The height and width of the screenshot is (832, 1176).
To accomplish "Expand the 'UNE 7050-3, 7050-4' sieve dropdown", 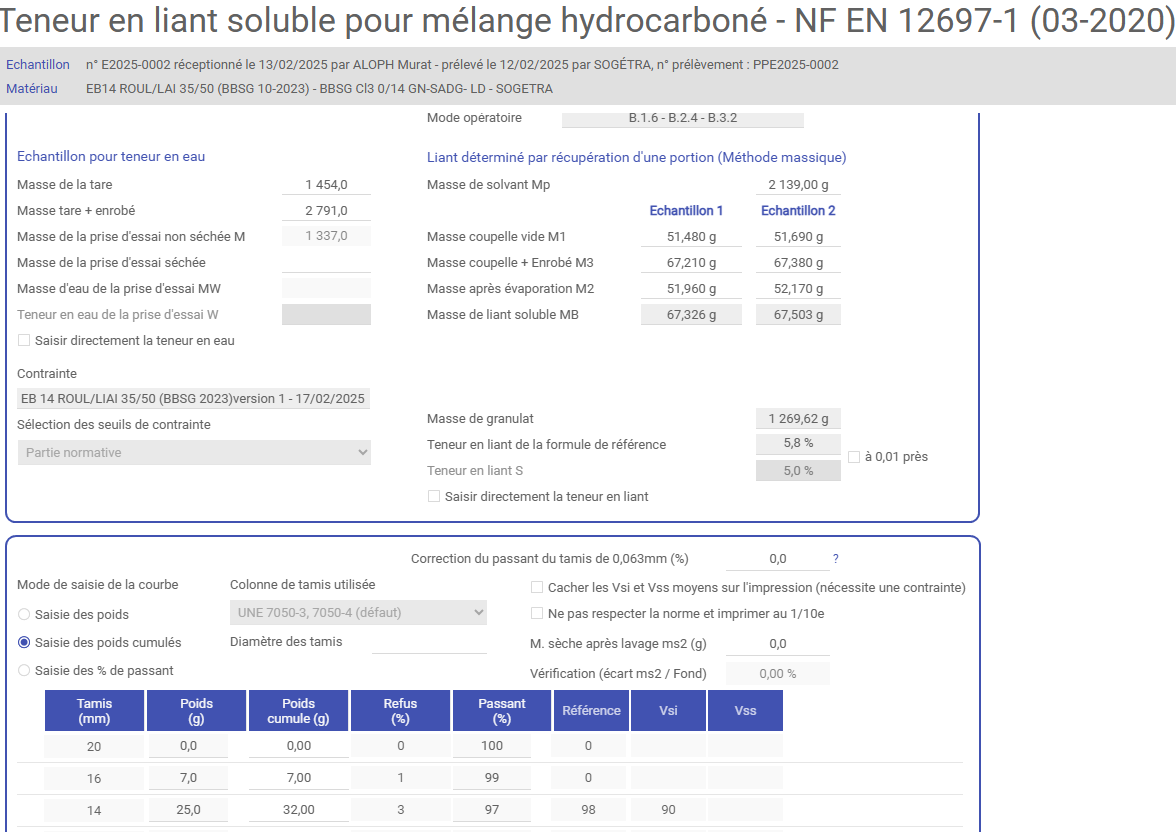I will coord(358,612).
